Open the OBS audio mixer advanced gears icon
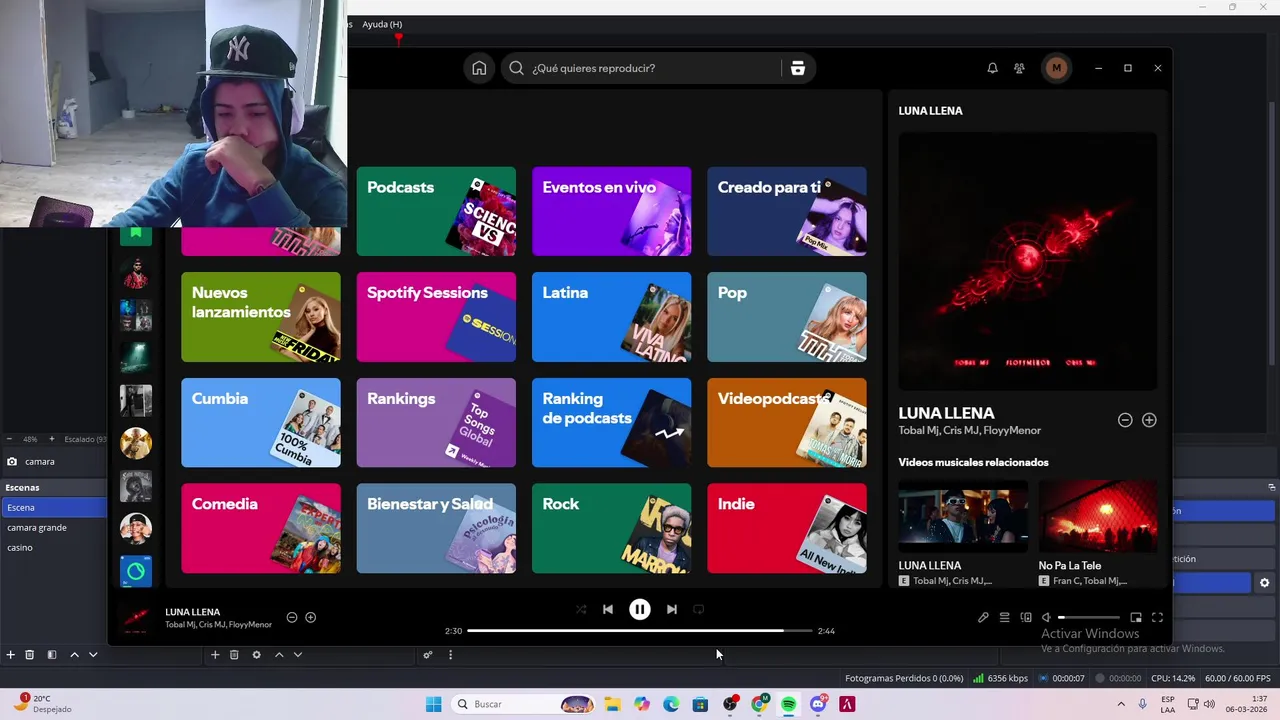This screenshot has width=1280, height=720. pyautogui.click(x=428, y=655)
